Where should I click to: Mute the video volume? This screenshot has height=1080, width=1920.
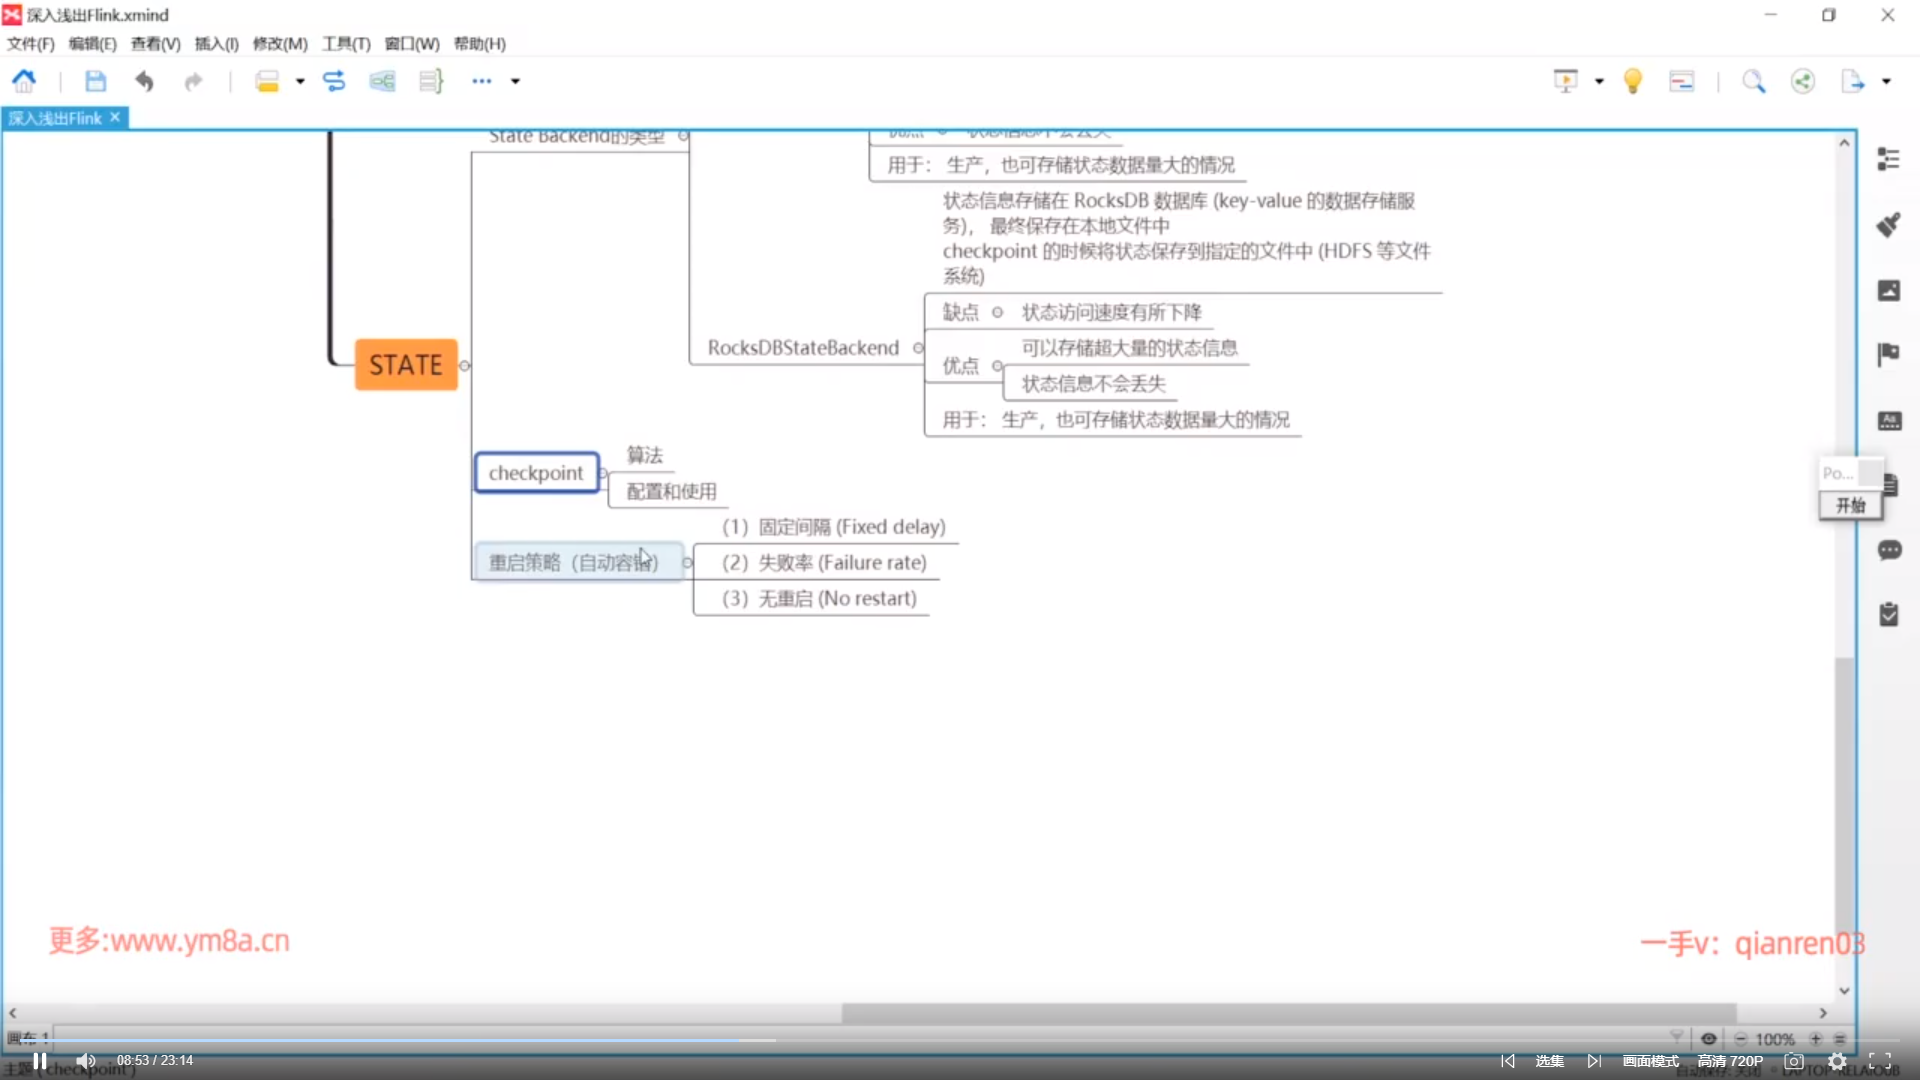(86, 1060)
